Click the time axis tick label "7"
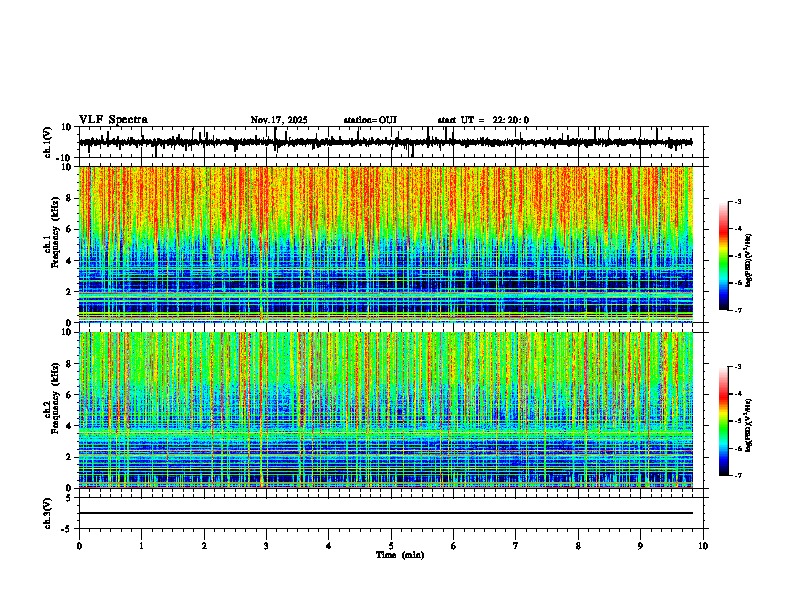Screen dimensions: 792x612 (x=516, y=546)
